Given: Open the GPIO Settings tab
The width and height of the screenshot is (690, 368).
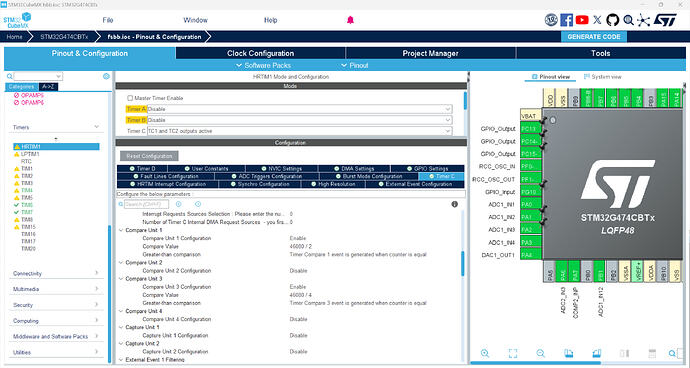Looking at the screenshot, I should (x=427, y=169).
